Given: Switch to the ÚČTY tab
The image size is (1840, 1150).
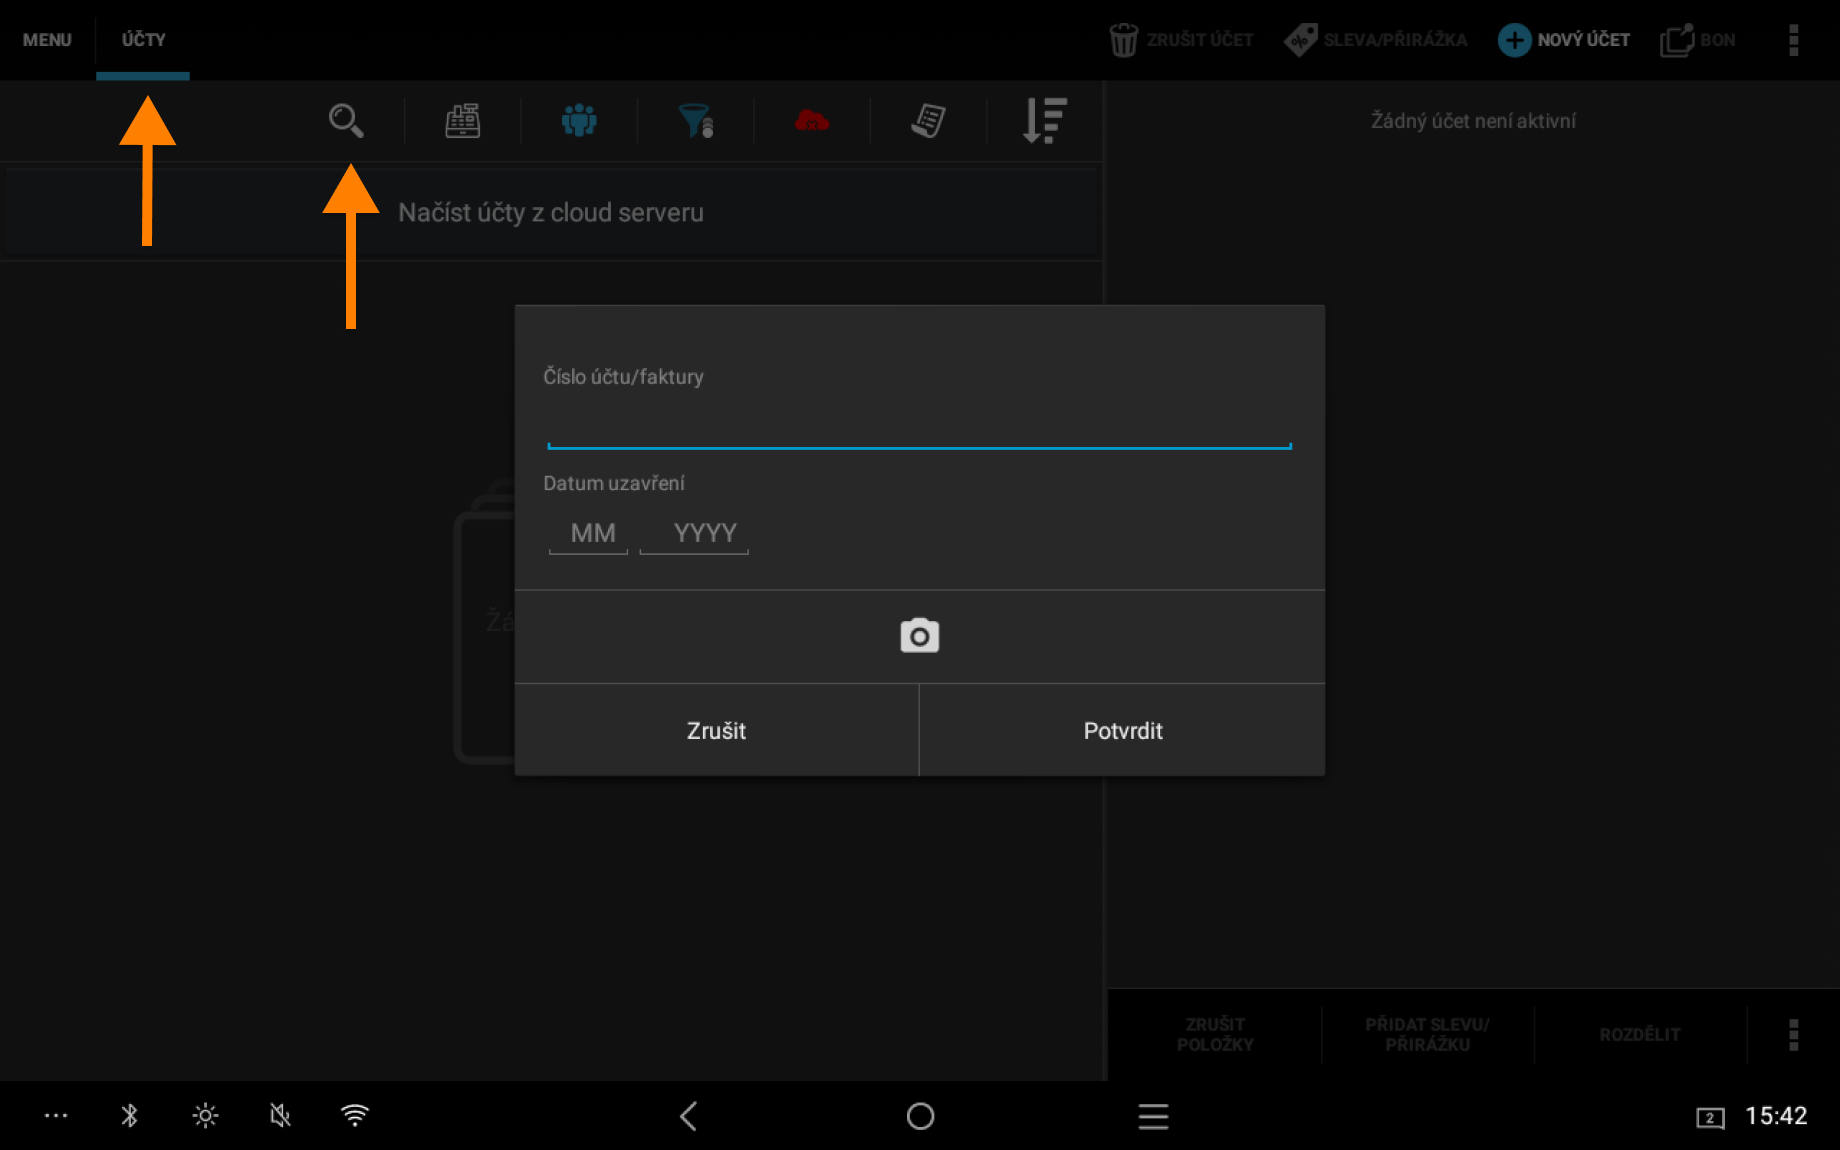Looking at the screenshot, I should pos(143,40).
